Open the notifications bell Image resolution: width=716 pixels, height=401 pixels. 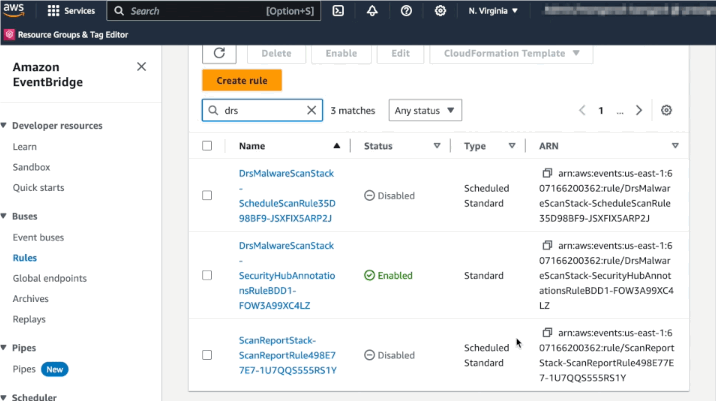[x=373, y=11]
